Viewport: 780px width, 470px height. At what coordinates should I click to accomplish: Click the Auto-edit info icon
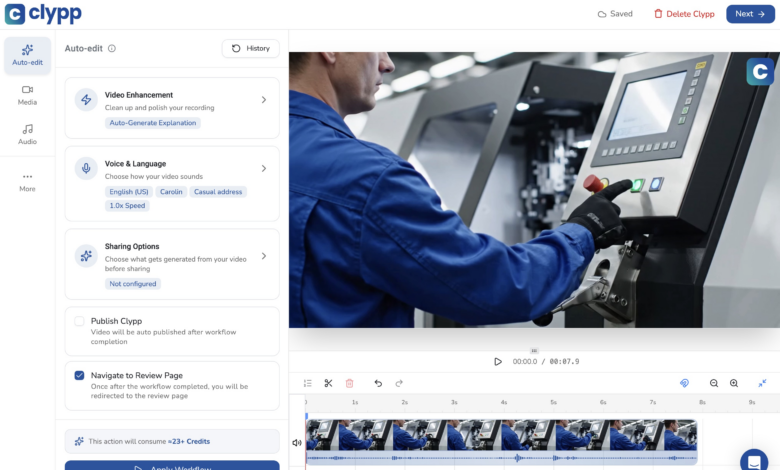(112, 48)
